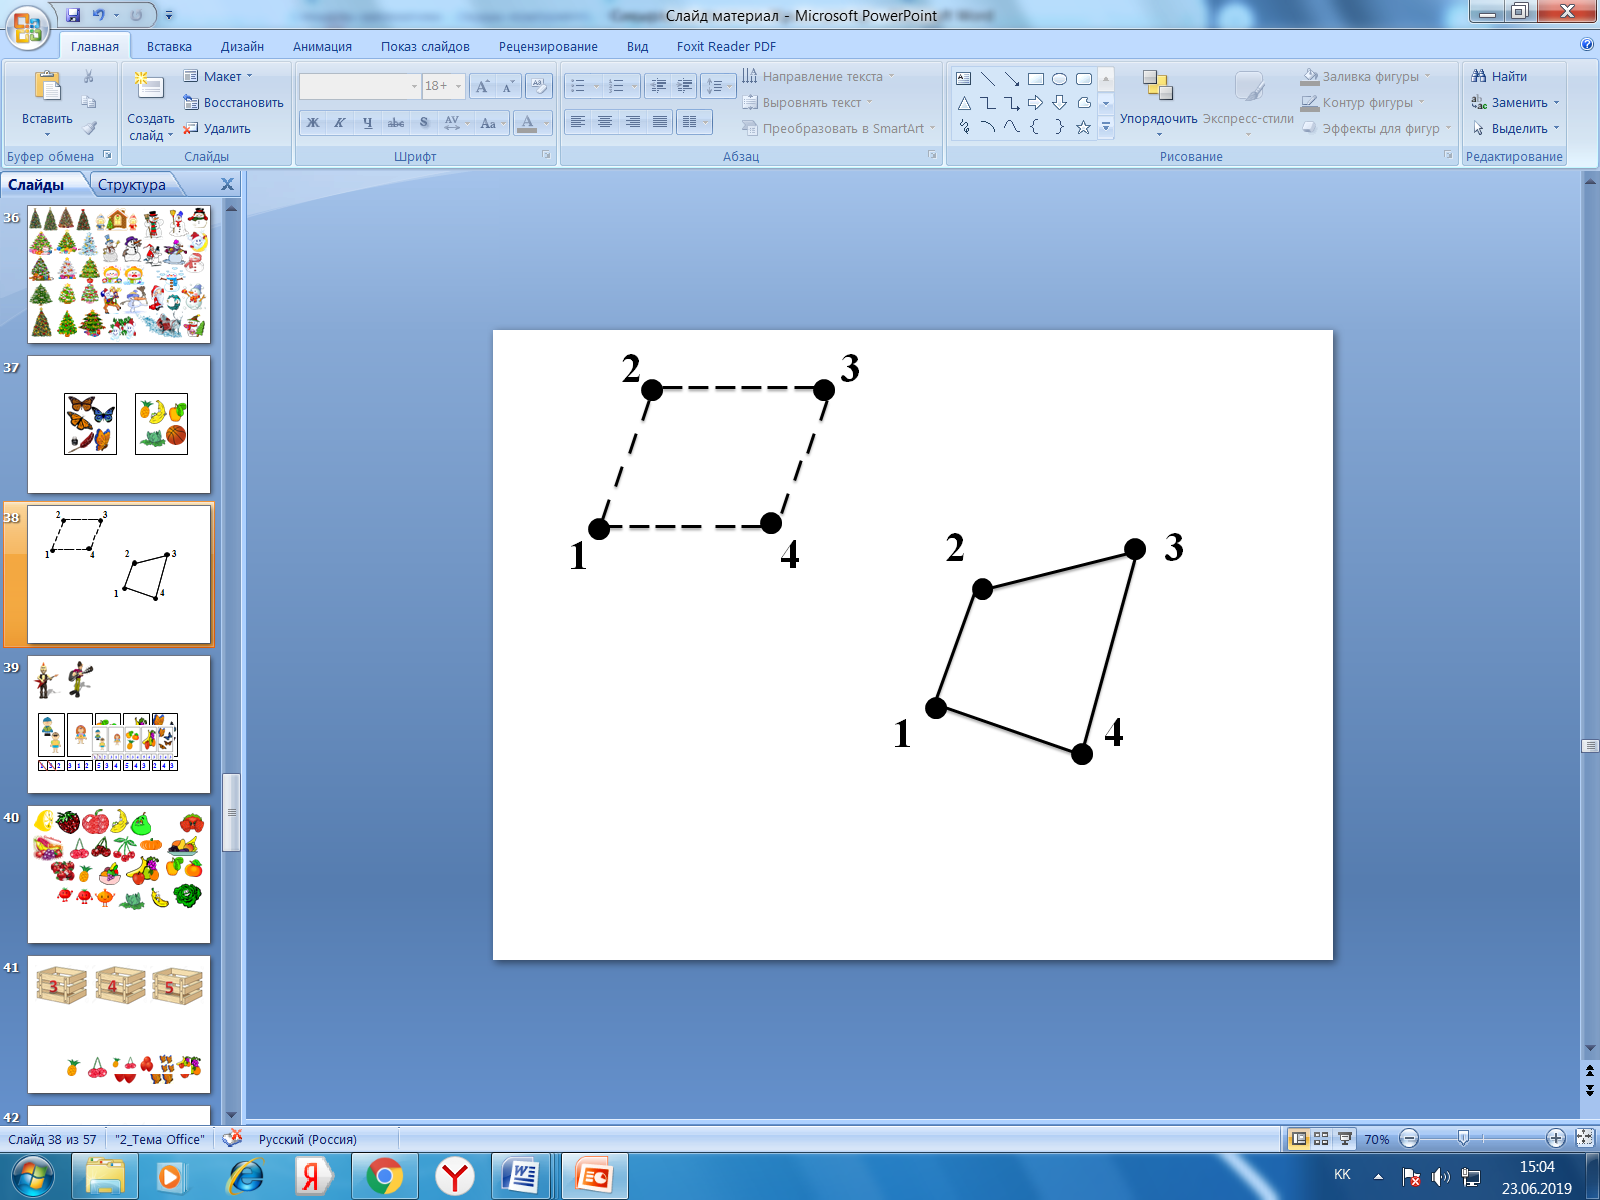
Task: Click the Найти find button
Action: tap(1499, 76)
